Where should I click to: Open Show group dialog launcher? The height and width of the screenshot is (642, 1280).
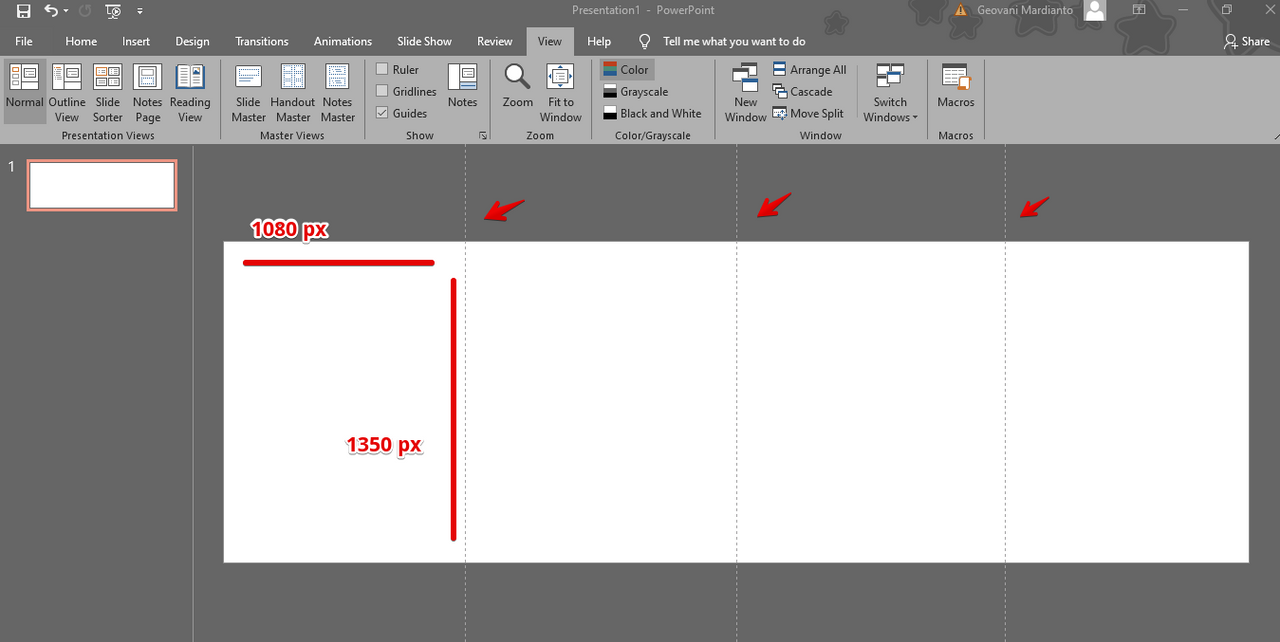tap(483, 135)
